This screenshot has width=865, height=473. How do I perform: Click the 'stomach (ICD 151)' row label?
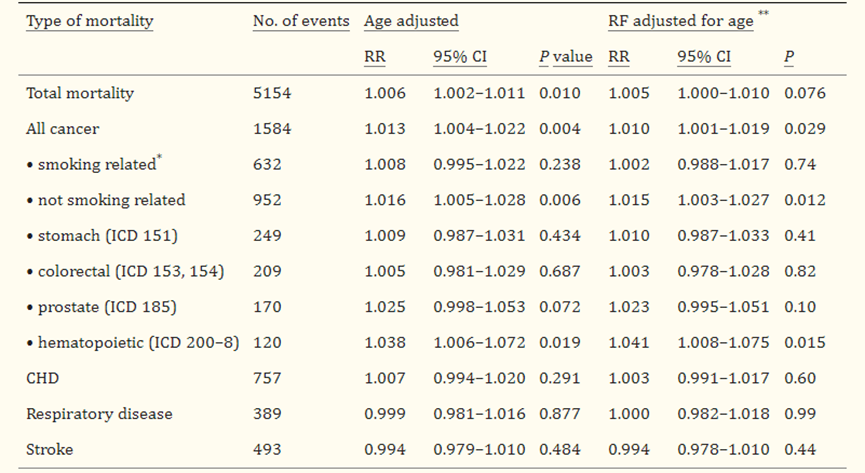(101, 235)
